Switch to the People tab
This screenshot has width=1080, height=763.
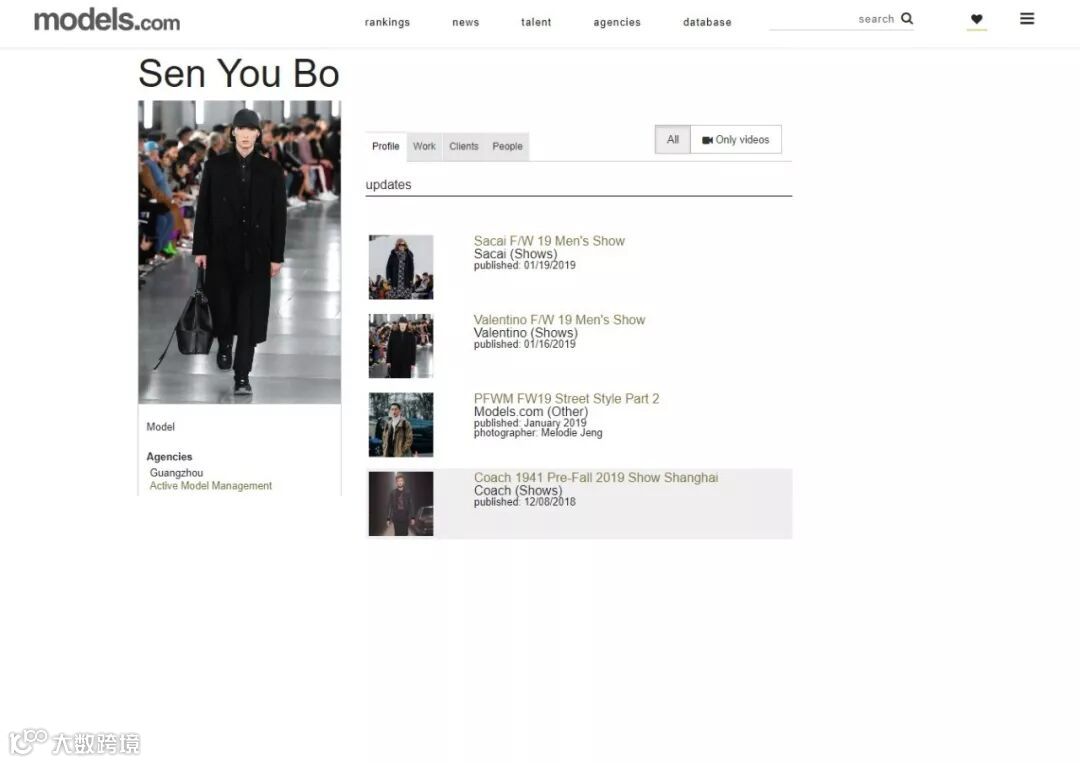coord(508,146)
